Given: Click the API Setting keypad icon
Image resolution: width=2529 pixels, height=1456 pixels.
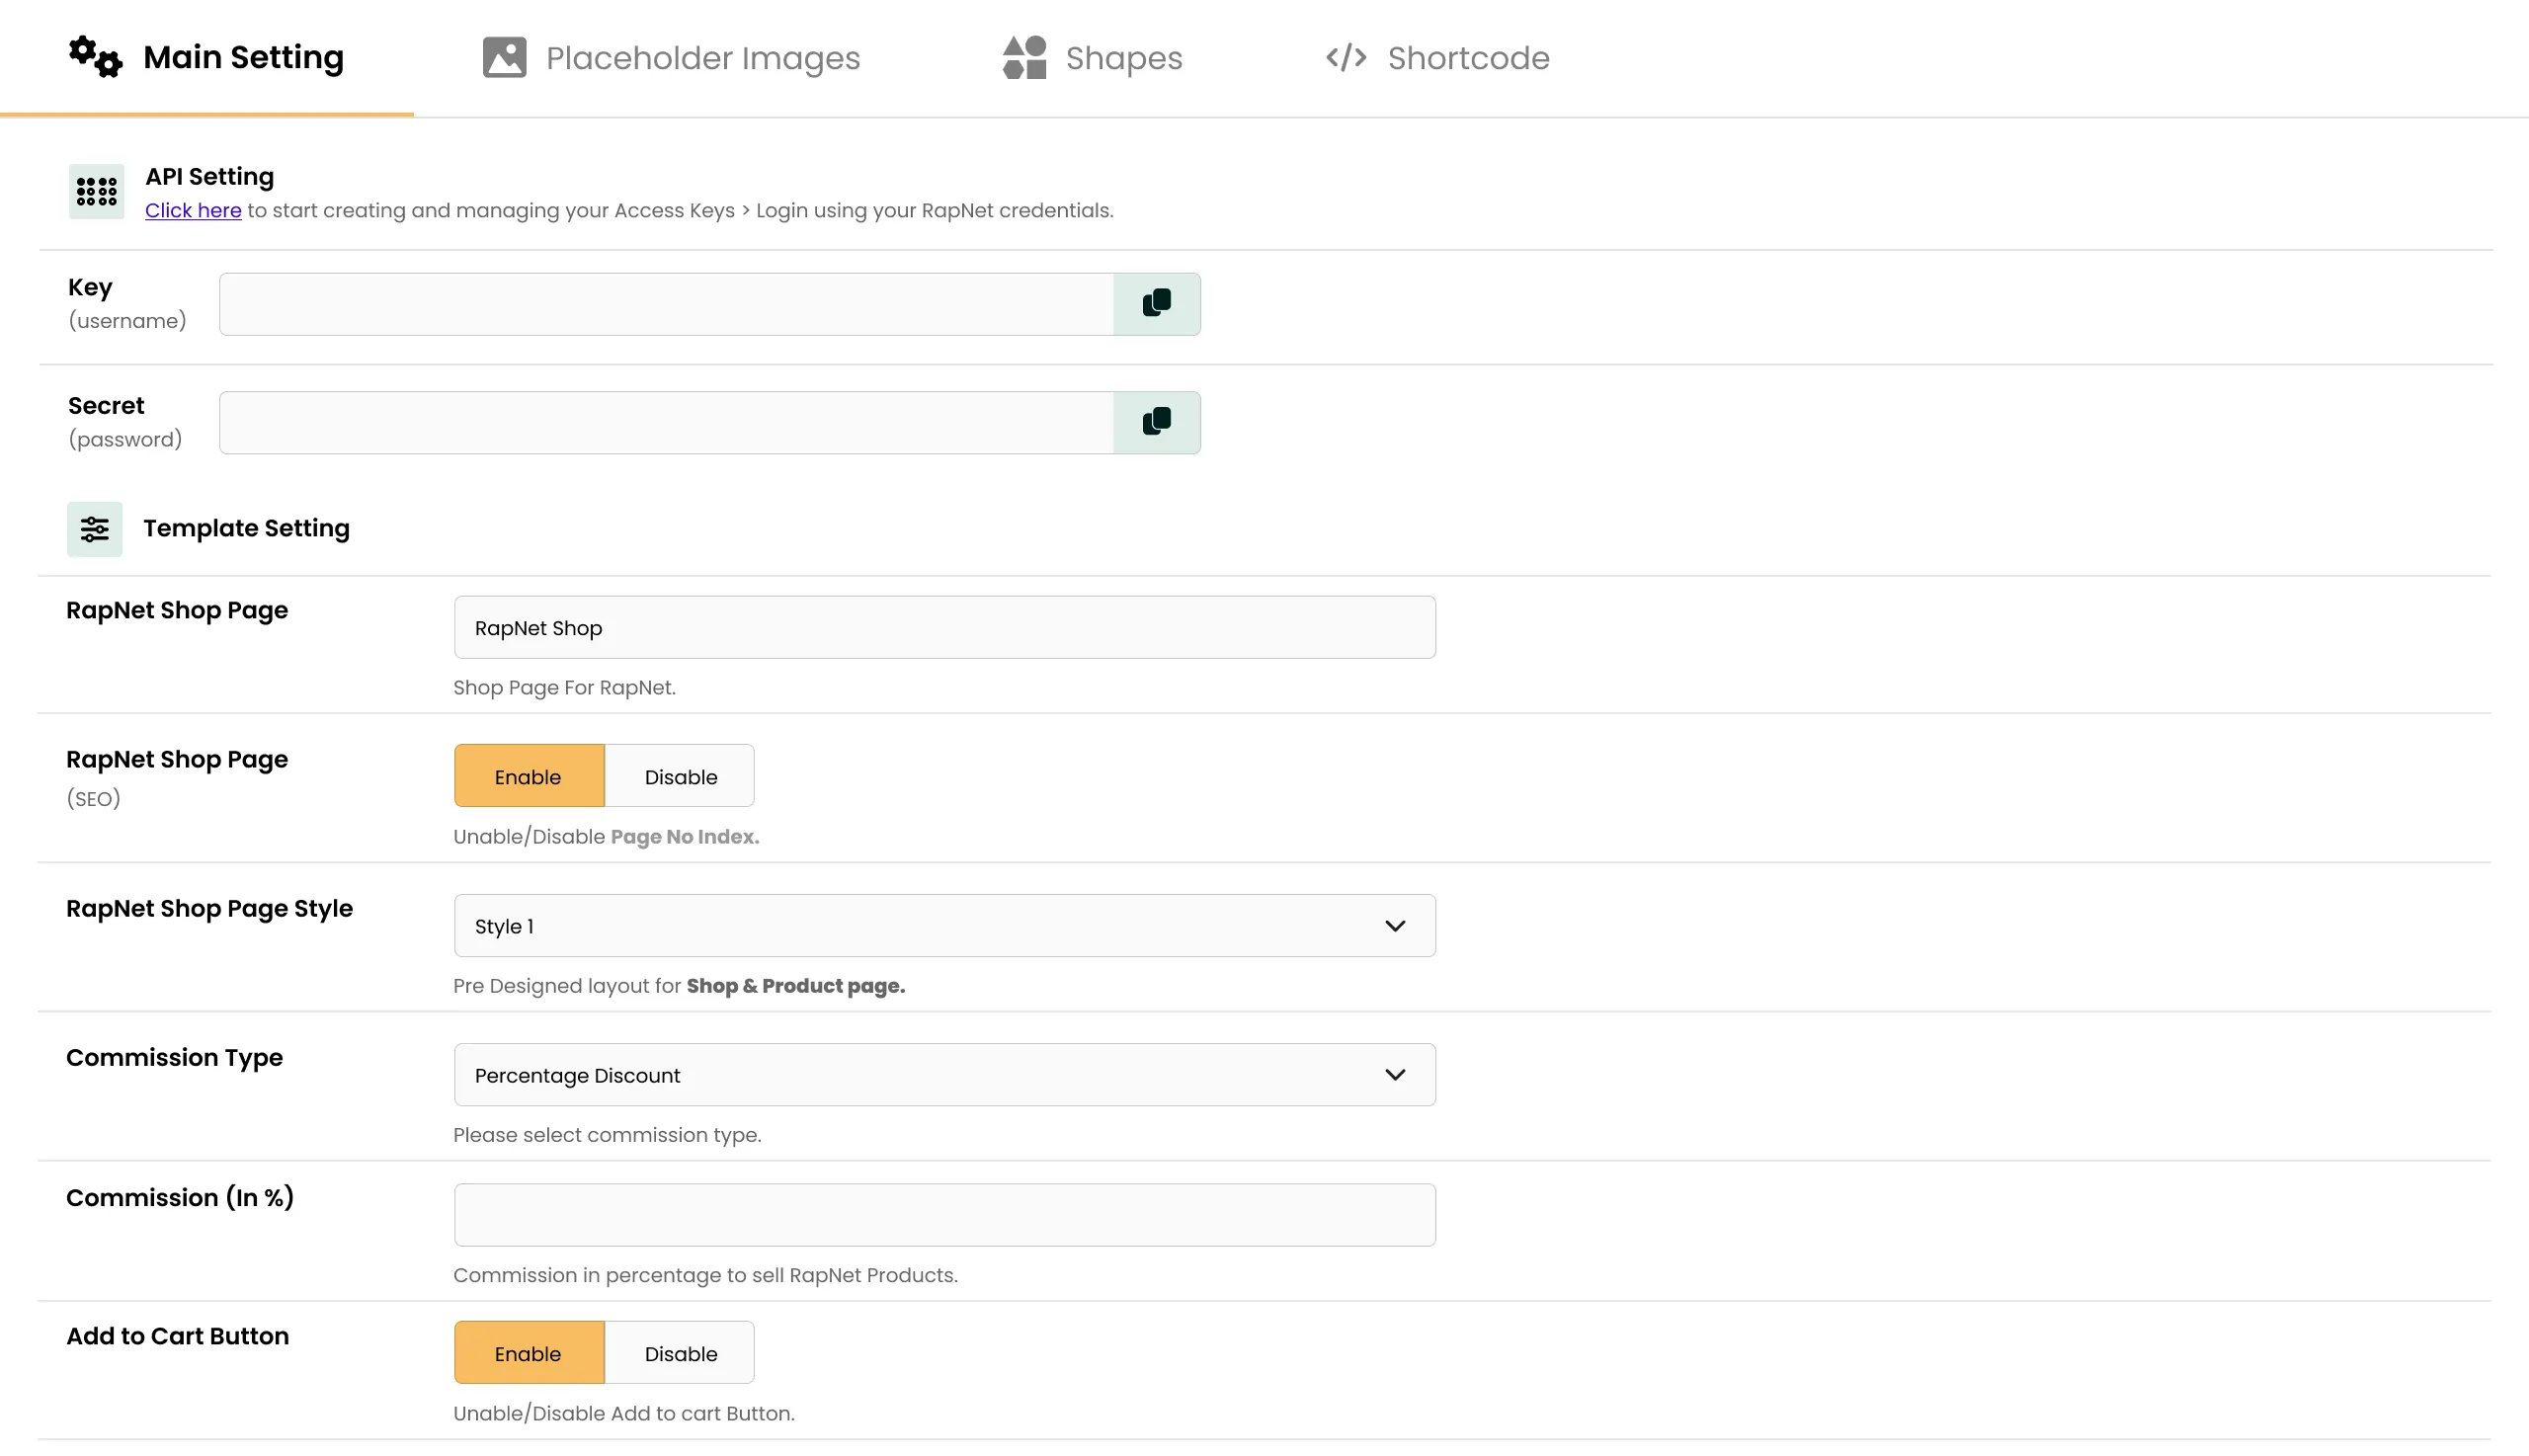Looking at the screenshot, I should click(96, 191).
